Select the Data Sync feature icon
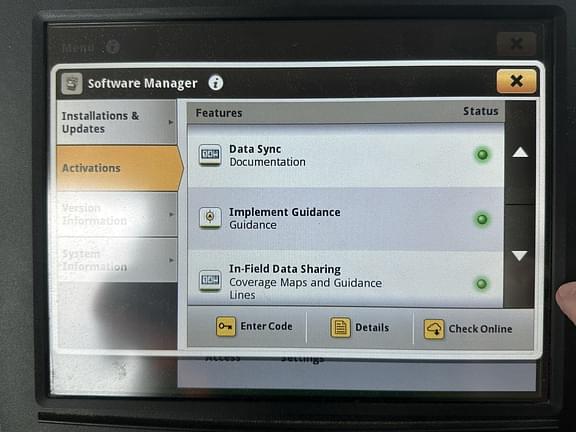 click(210, 155)
